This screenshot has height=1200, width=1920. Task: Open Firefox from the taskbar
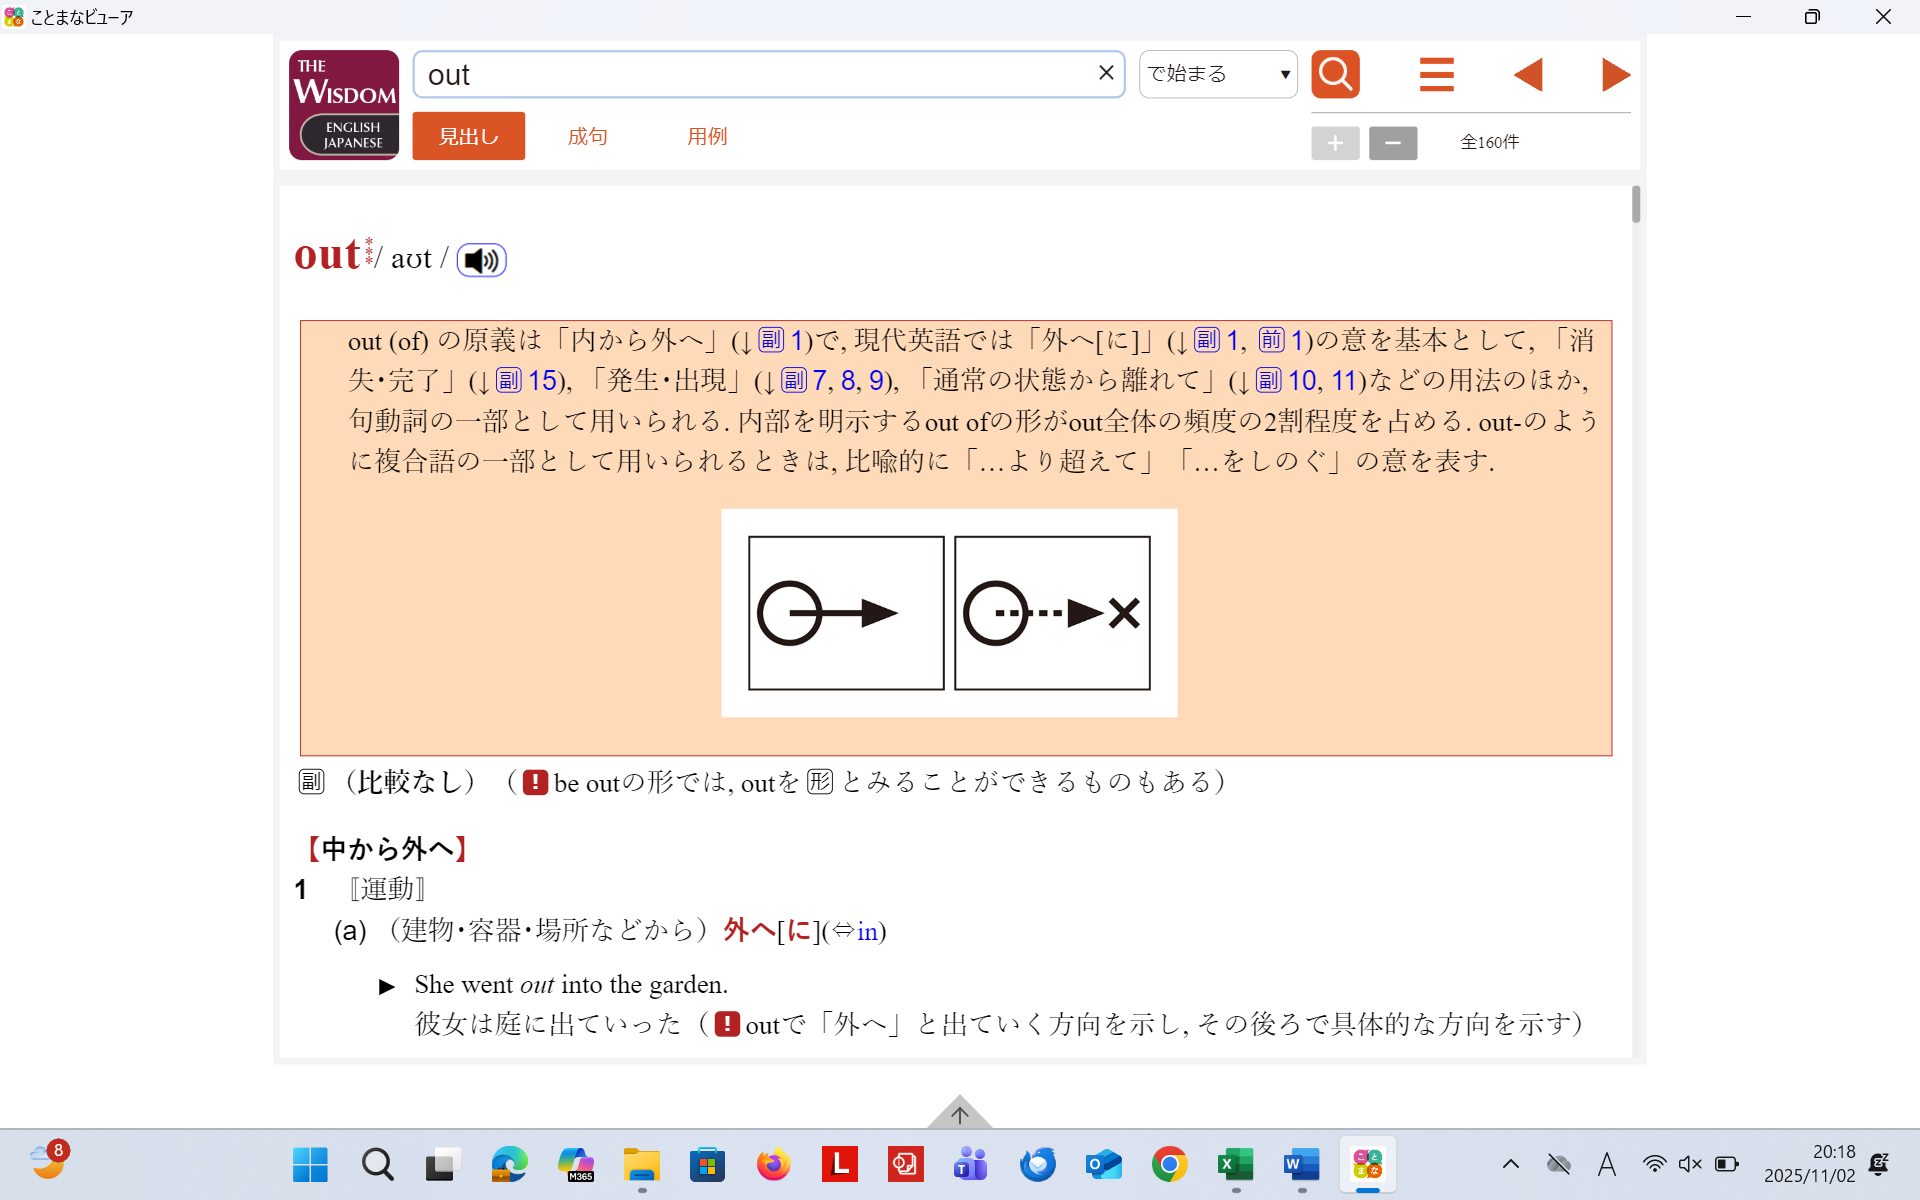(x=773, y=1165)
